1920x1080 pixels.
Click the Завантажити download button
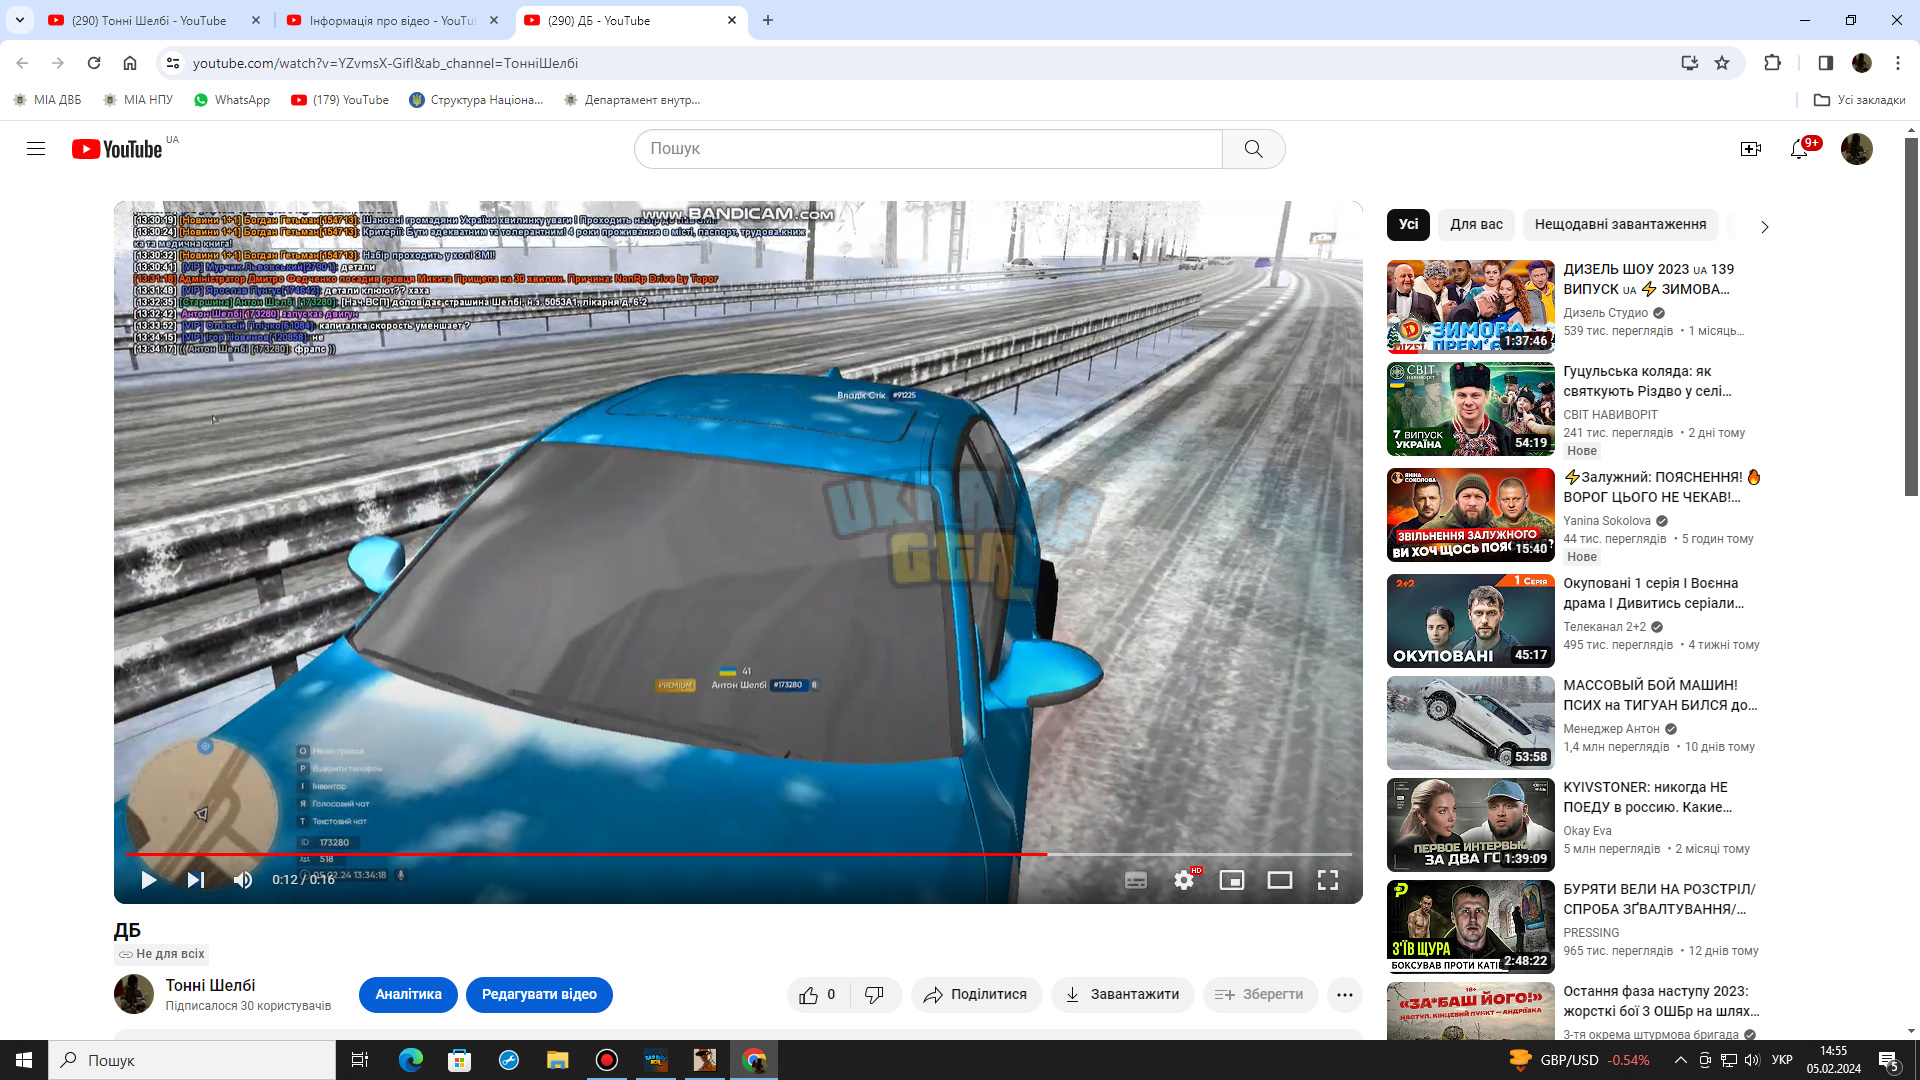1122,995
